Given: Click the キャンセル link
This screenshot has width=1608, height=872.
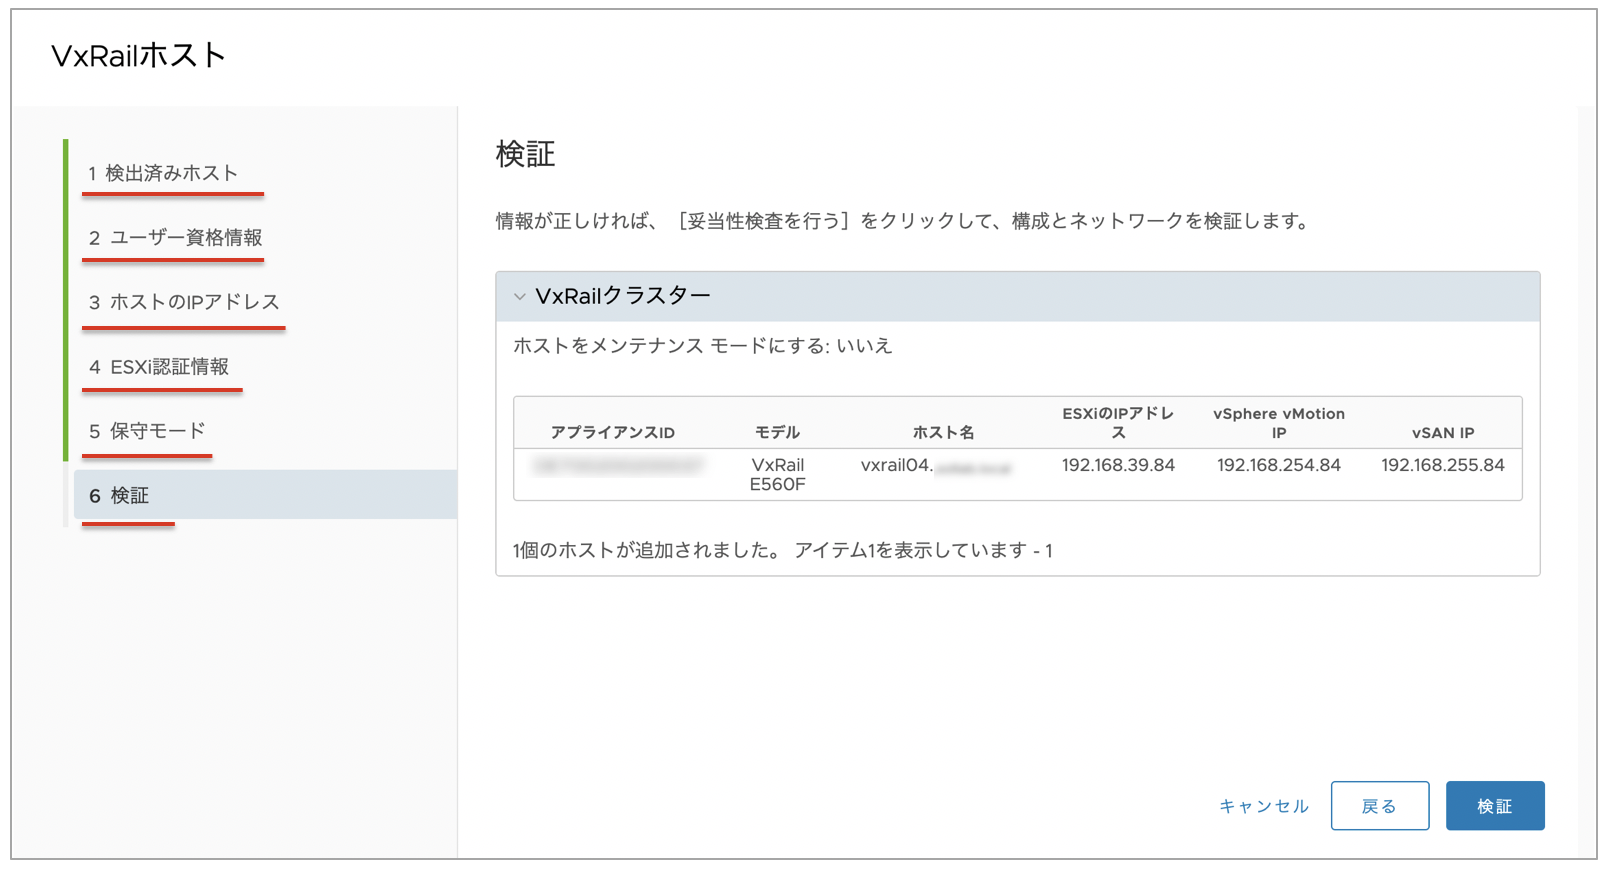Looking at the screenshot, I should 1264,806.
